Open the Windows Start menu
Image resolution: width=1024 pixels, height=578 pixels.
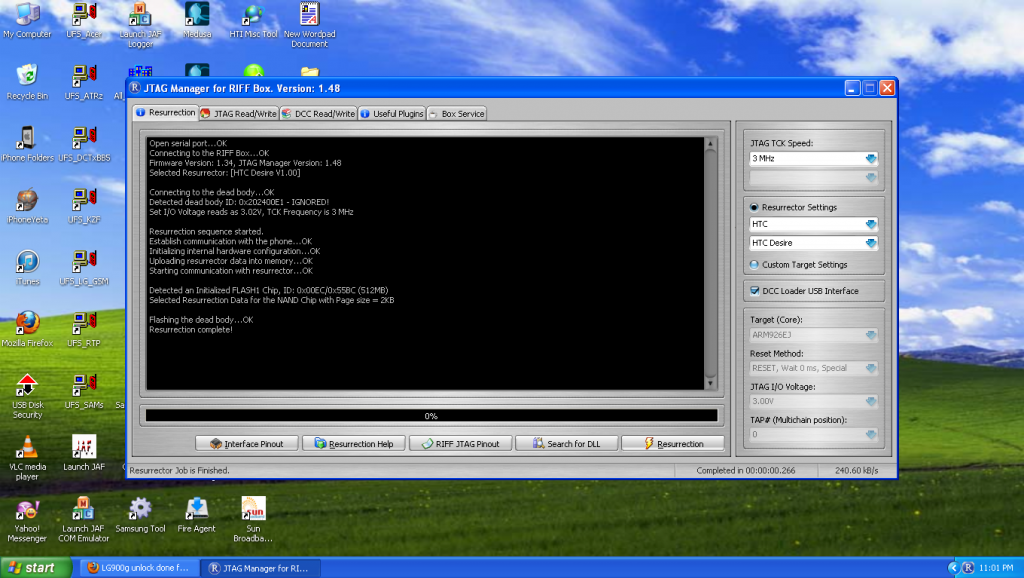pyautogui.click(x=36, y=568)
